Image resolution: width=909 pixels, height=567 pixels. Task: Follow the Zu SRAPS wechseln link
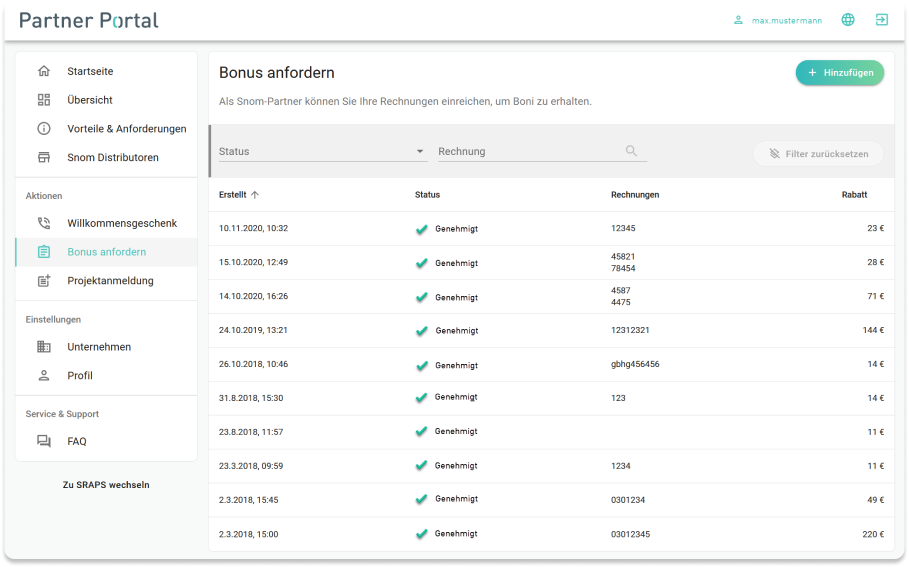[x=106, y=485]
